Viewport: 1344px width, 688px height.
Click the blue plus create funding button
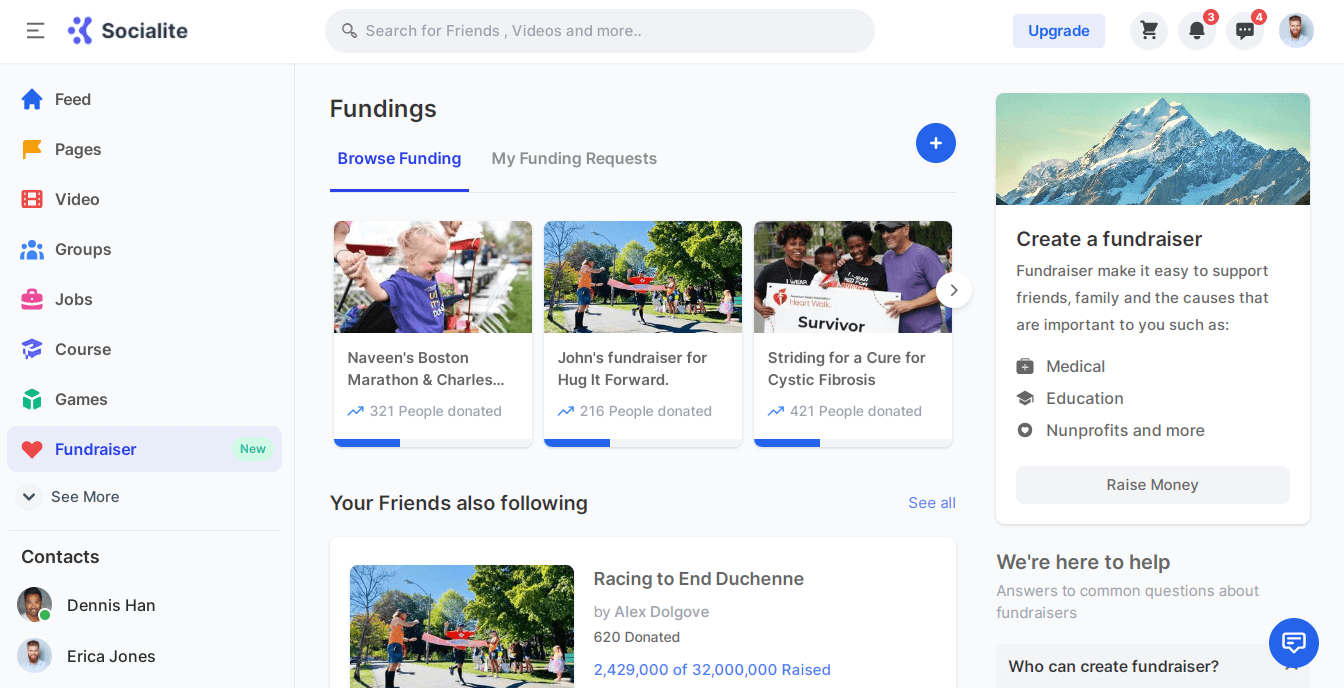coord(936,144)
